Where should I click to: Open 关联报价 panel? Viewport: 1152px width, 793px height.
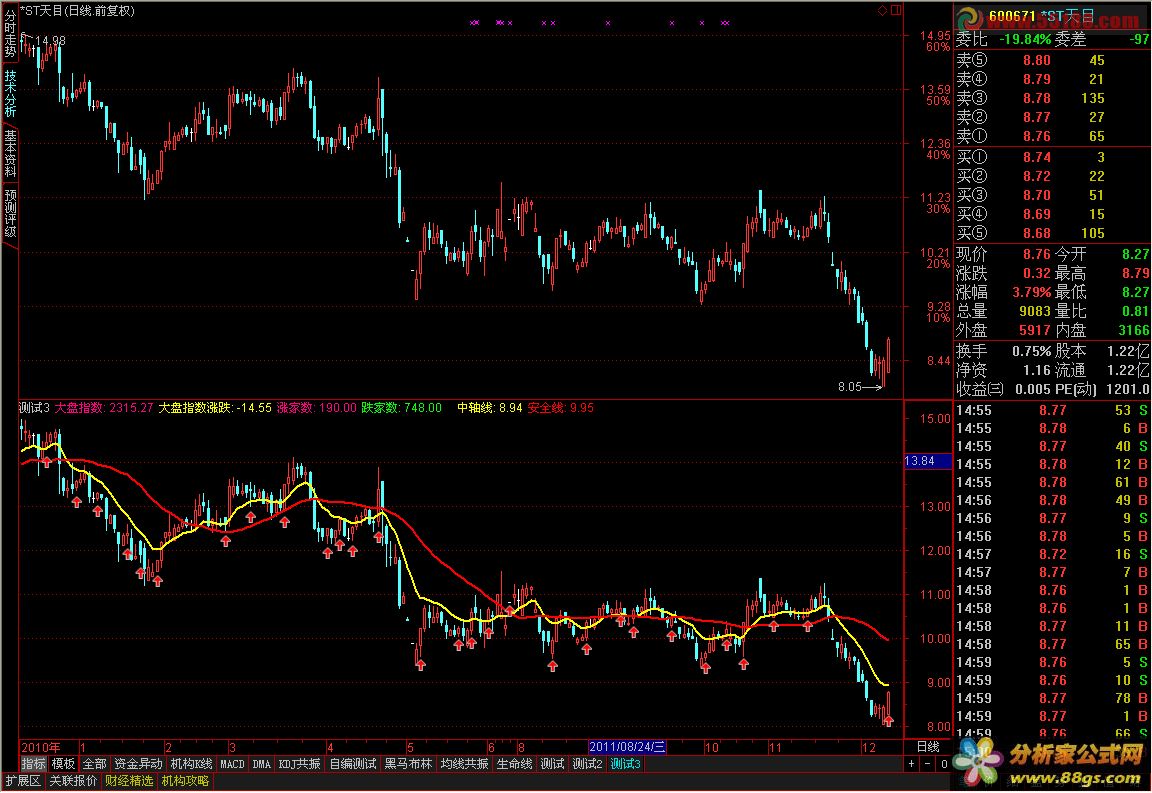click(x=73, y=781)
